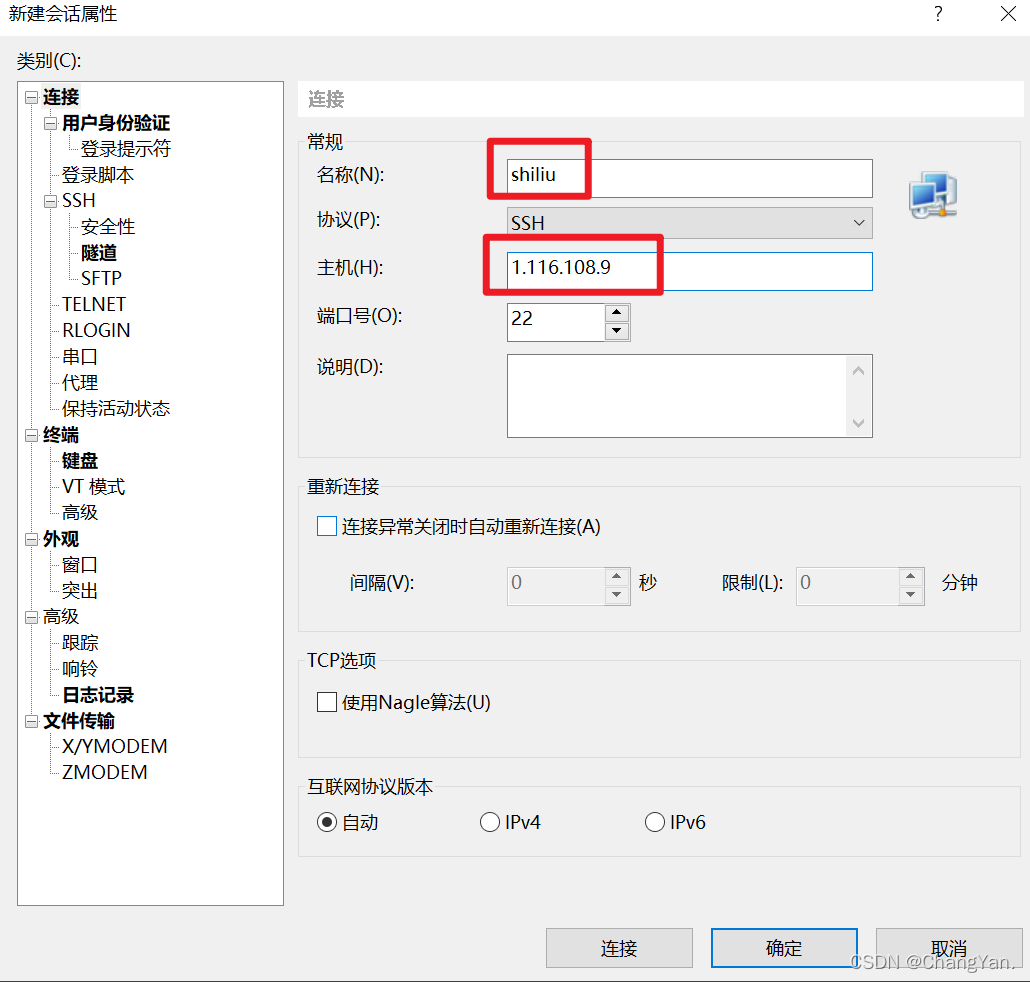
Task: Toggle the Nagle algorithm checkbox
Action: point(326,702)
